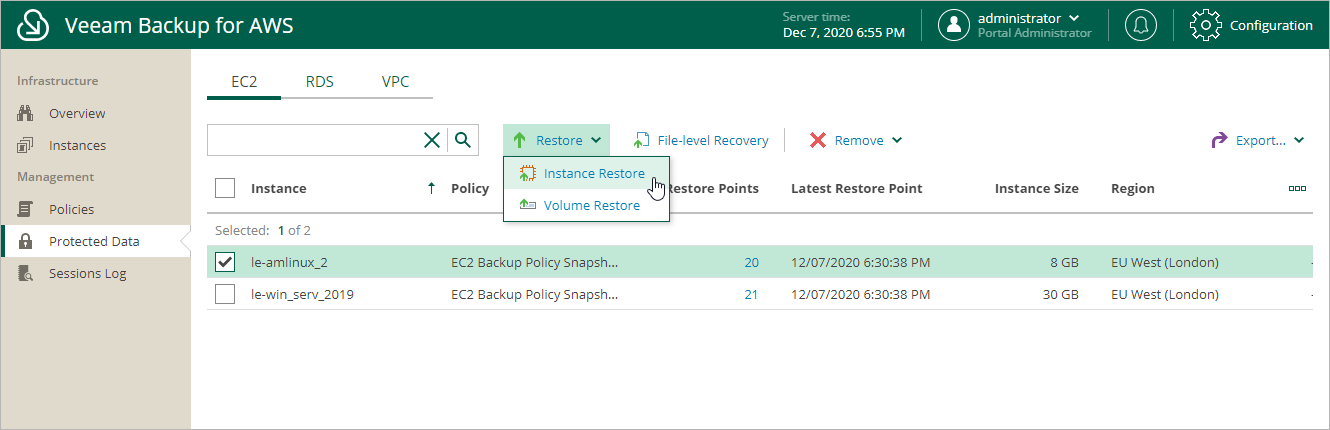1330x430 pixels.
Task: Toggle ascending sort arrow on Instance column
Action: click(x=431, y=188)
